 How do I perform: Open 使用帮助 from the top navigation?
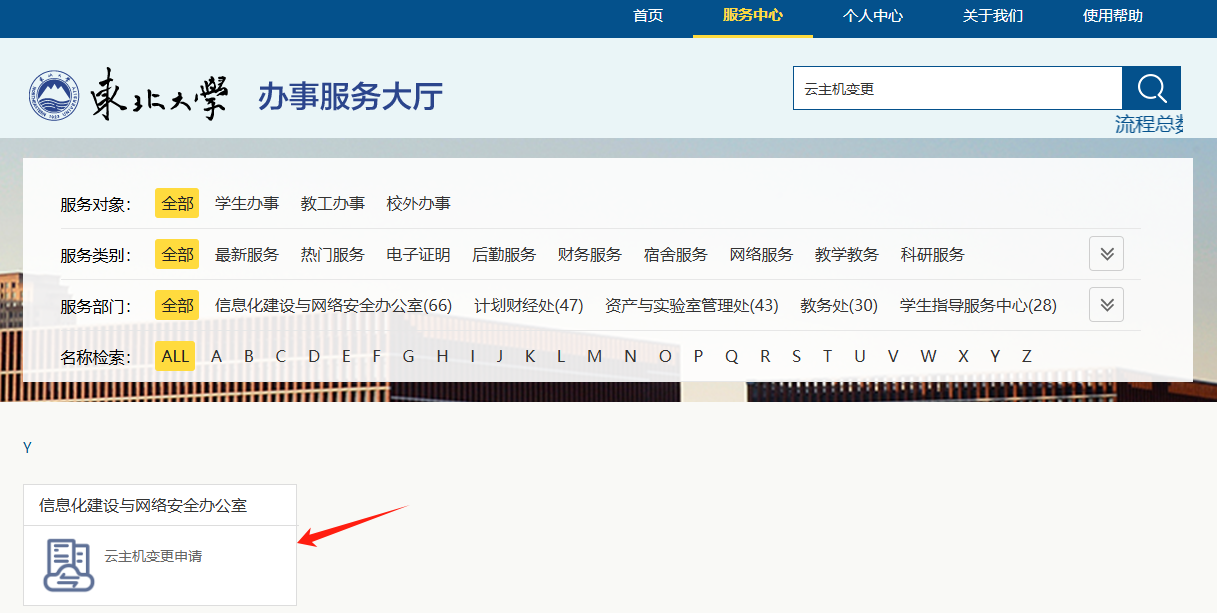[x=1112, y=16]
